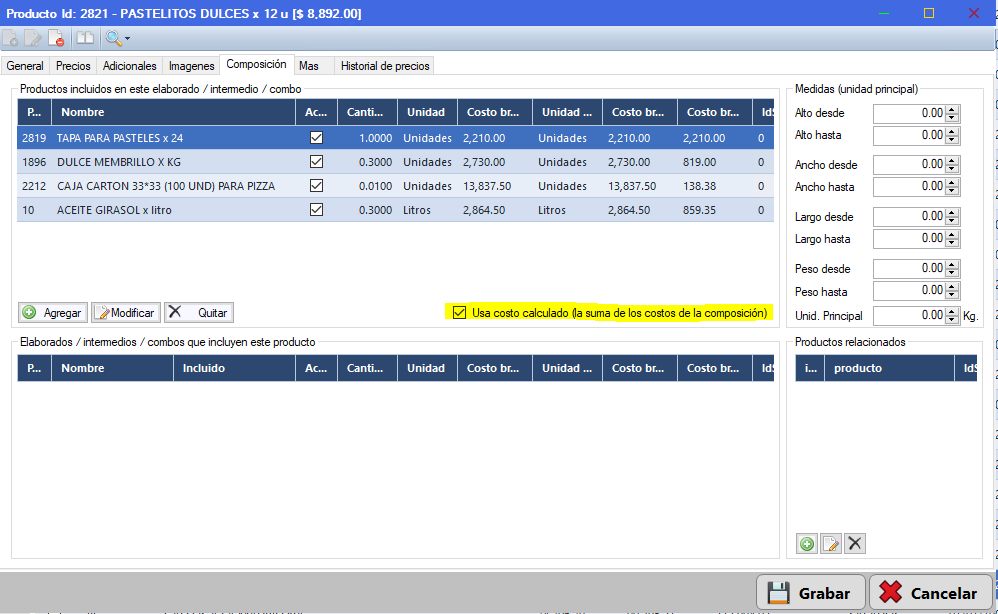Click the producto column header in Productos relacionados
998x614 pixels.
point(889,368)
